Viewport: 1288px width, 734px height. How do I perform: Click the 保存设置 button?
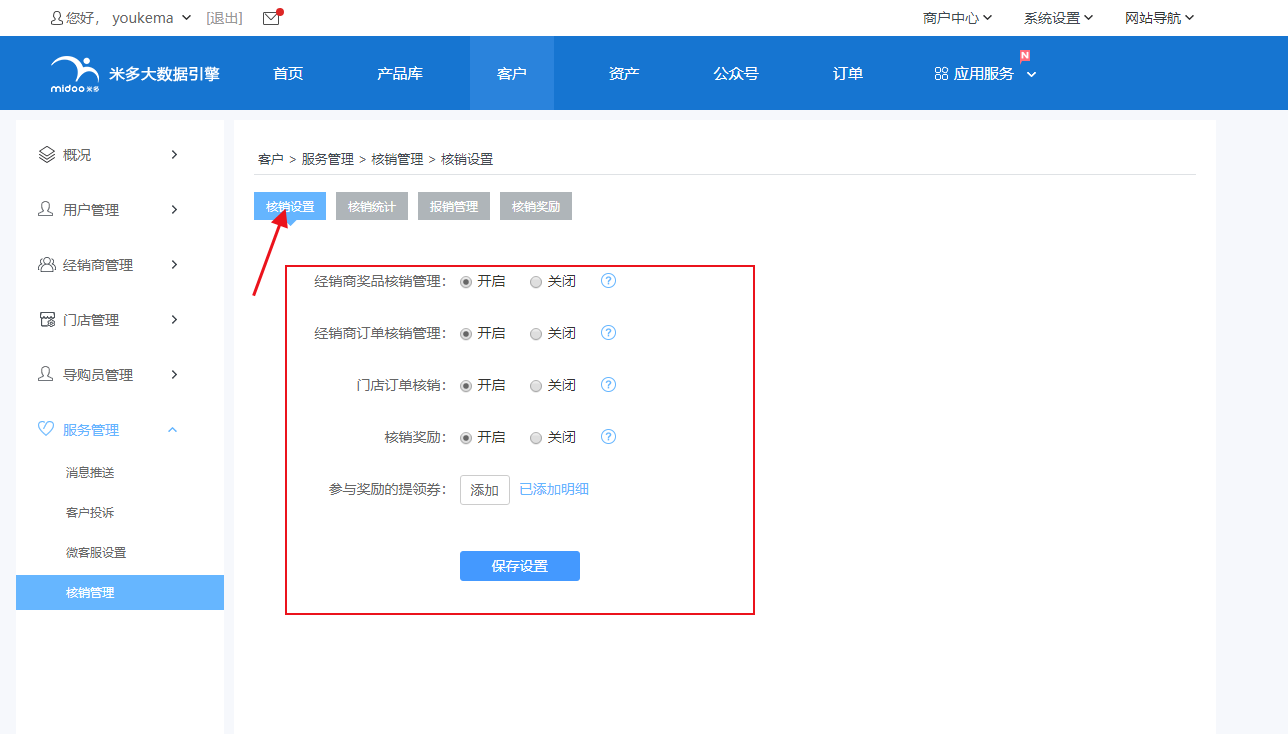(520, 566)
